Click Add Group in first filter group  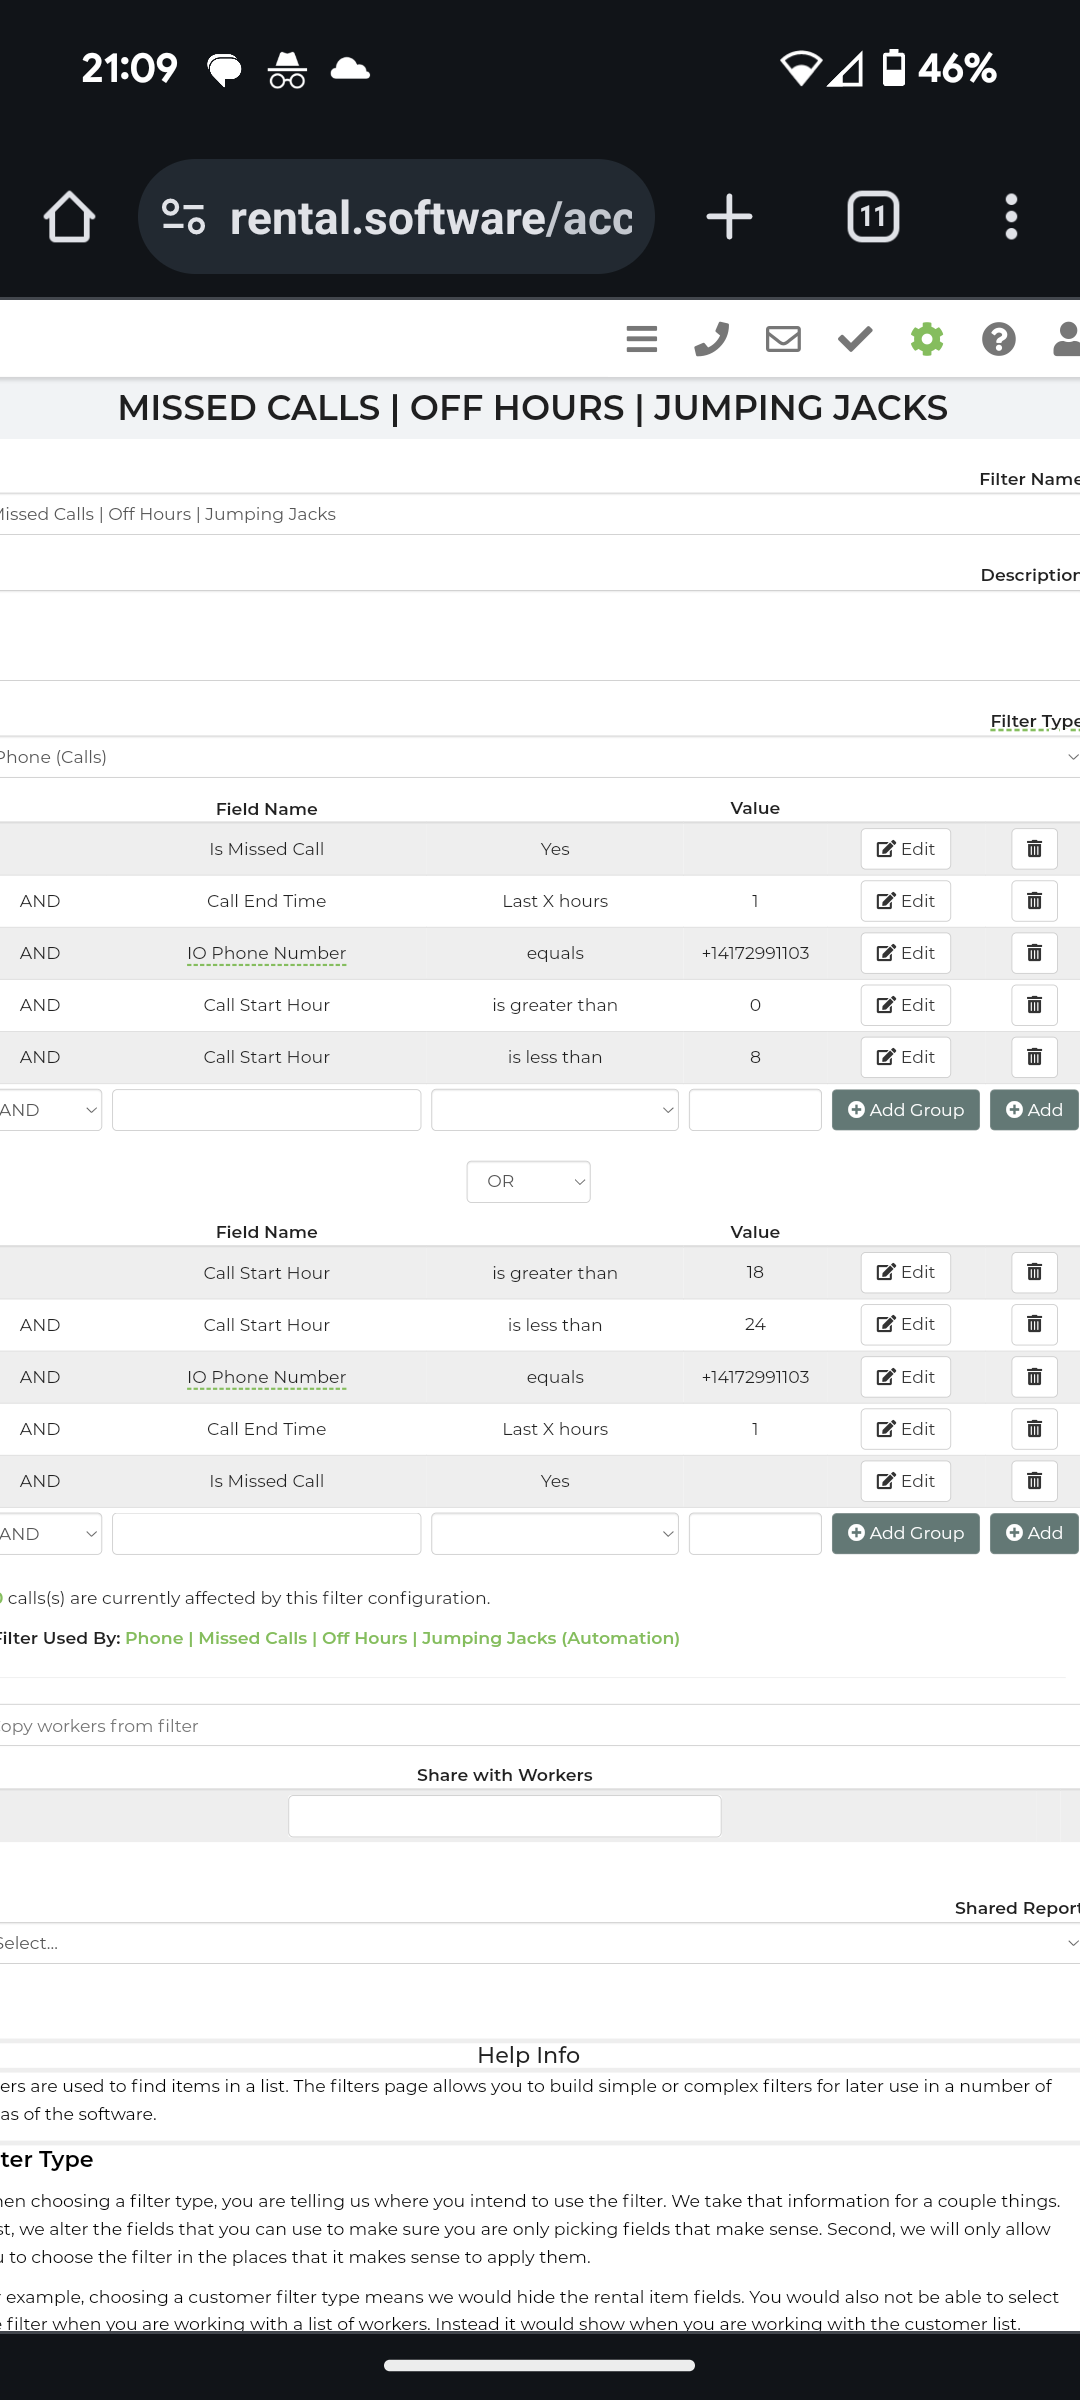coord(905,1110)
